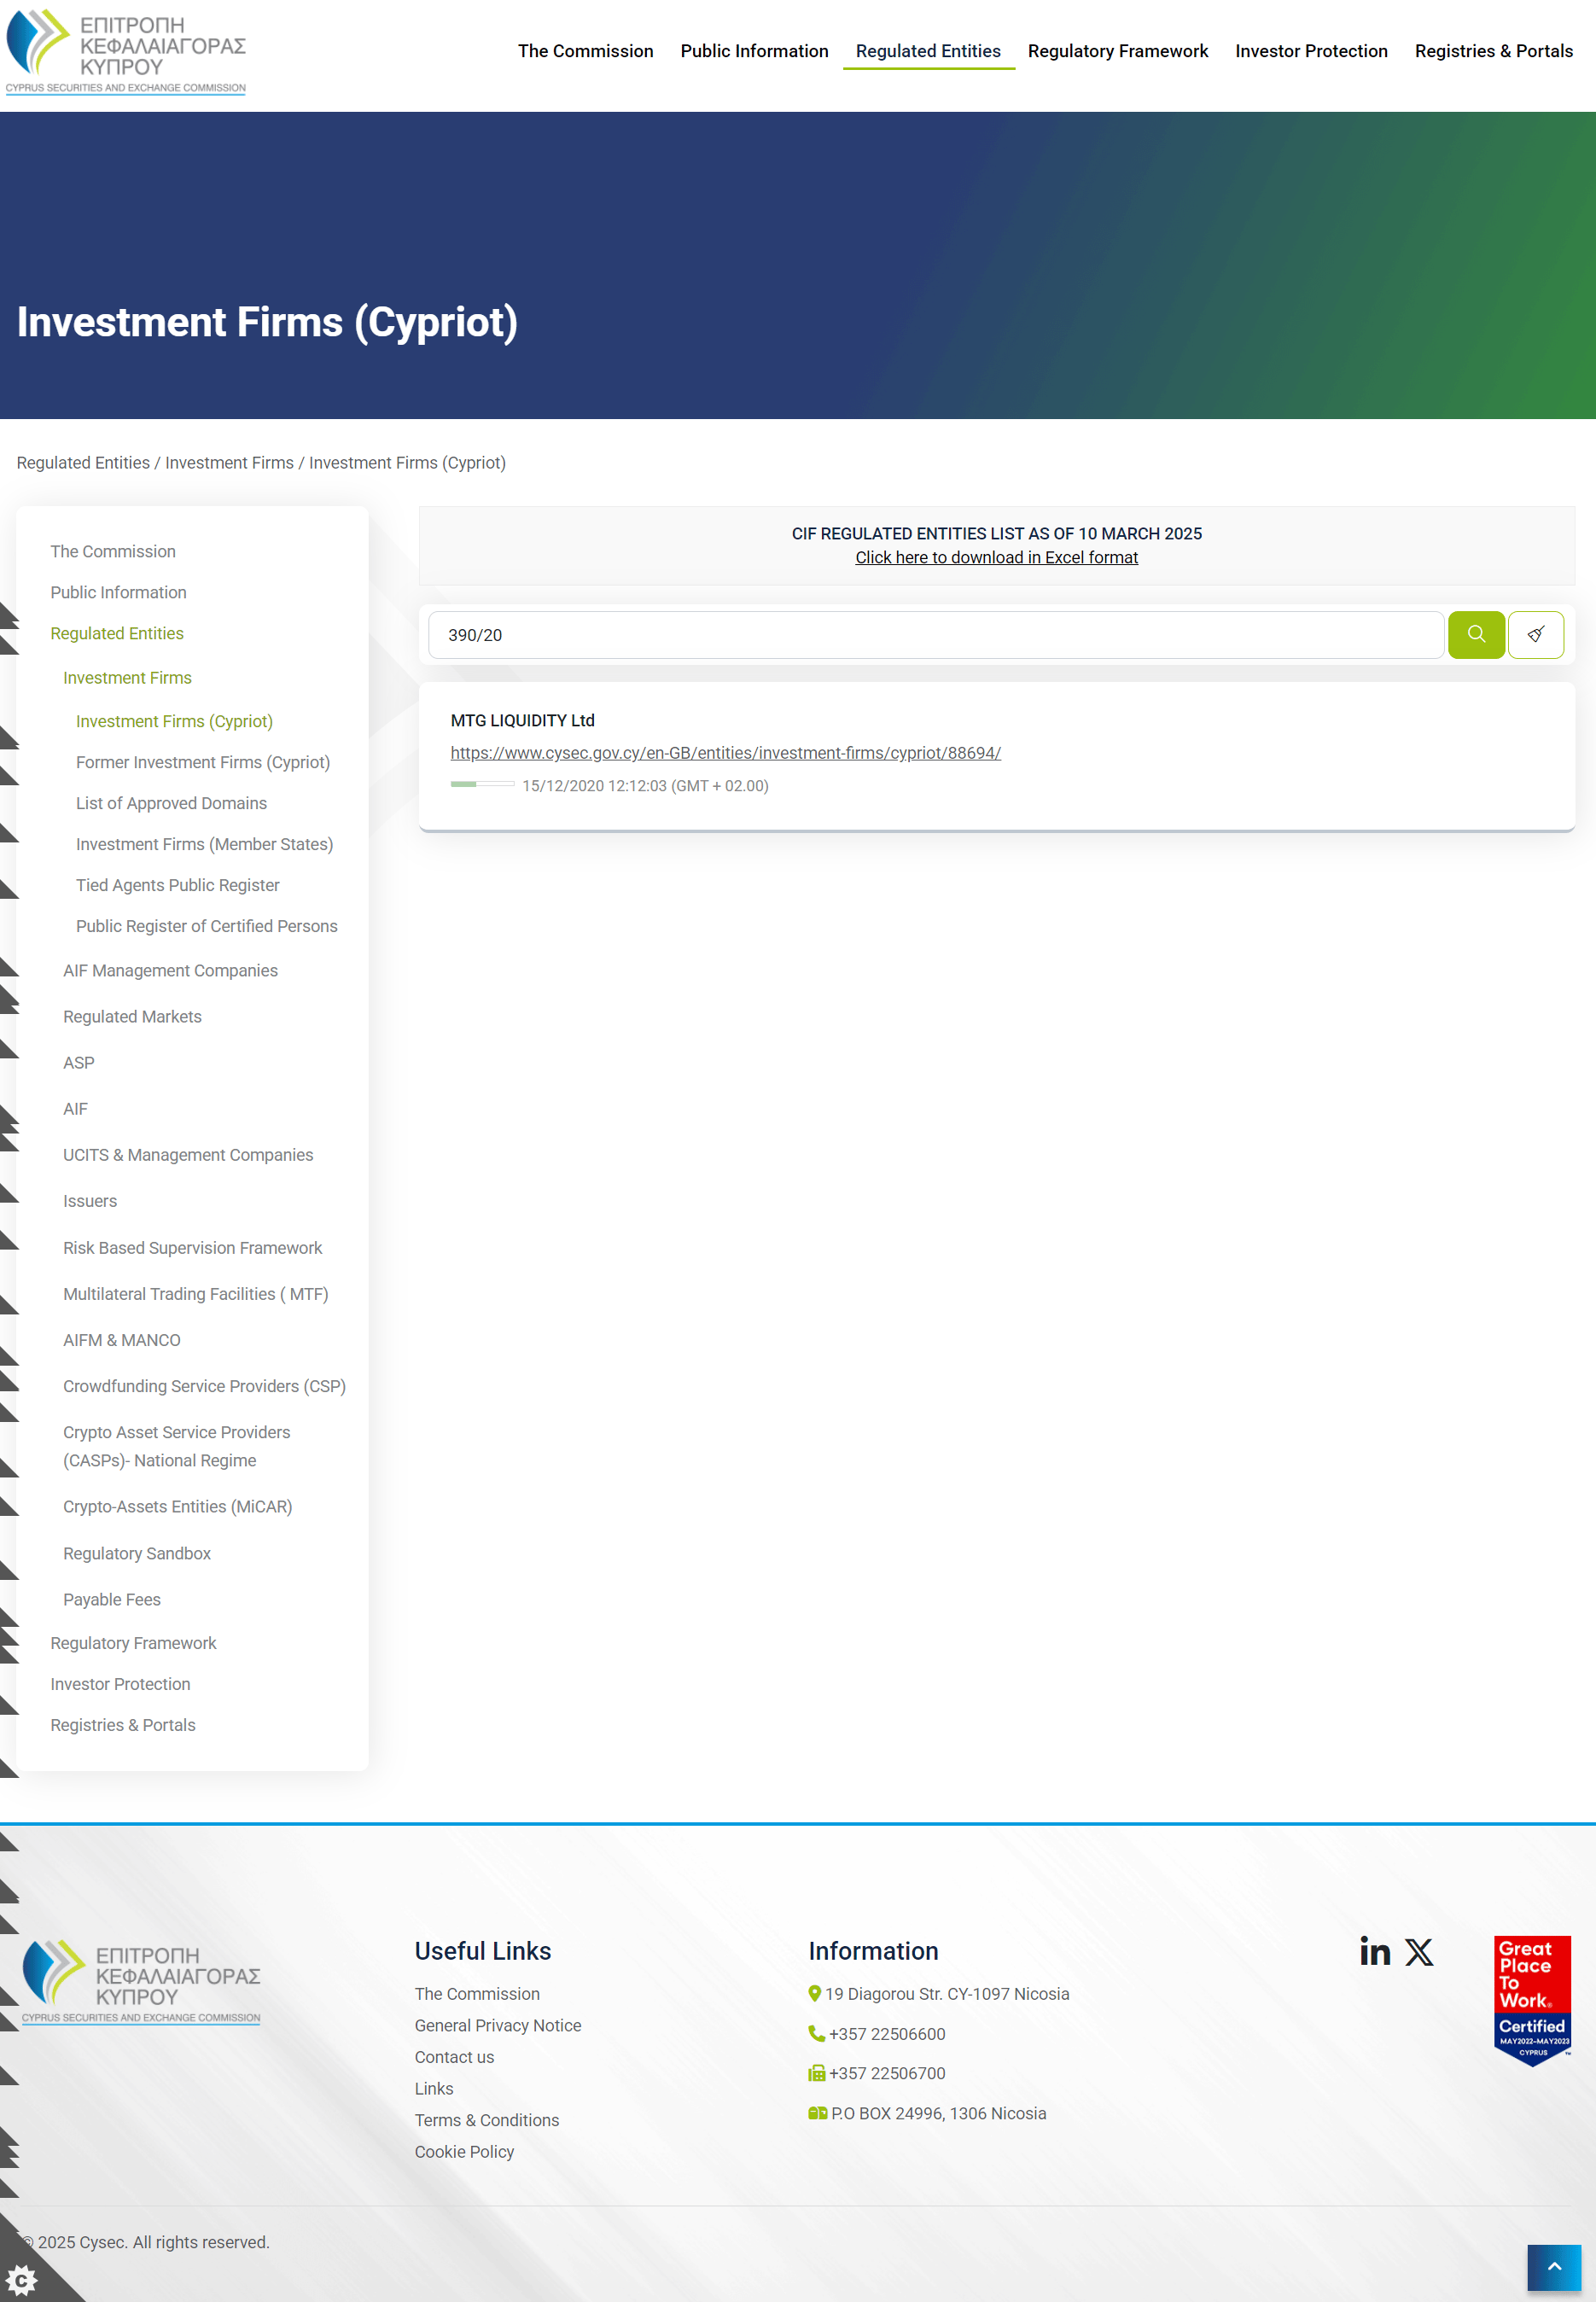Click the CySEC logo in the footer
Screen dimensions: 1596x2302
pyautogui.click(x=141, y=1982)
